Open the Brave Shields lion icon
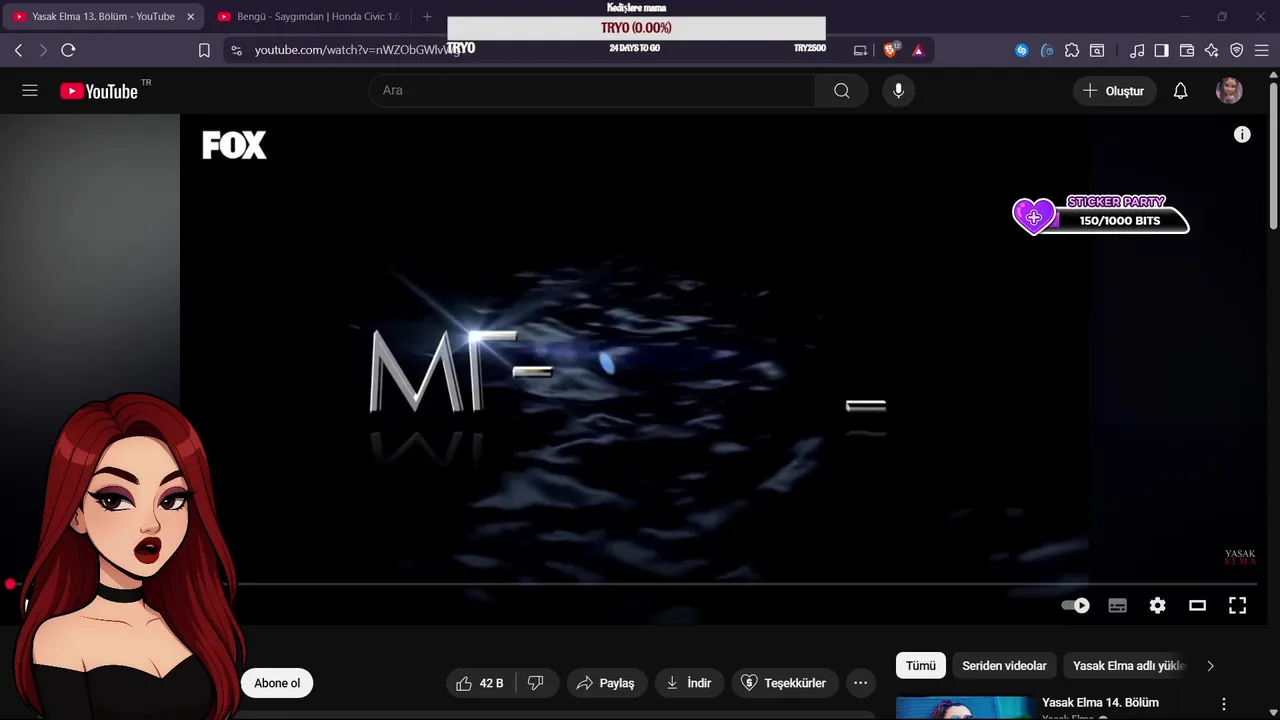Image resolution: width=1280 pixels, height=720 pixels. pyautogui.click(x=891, y=50)
